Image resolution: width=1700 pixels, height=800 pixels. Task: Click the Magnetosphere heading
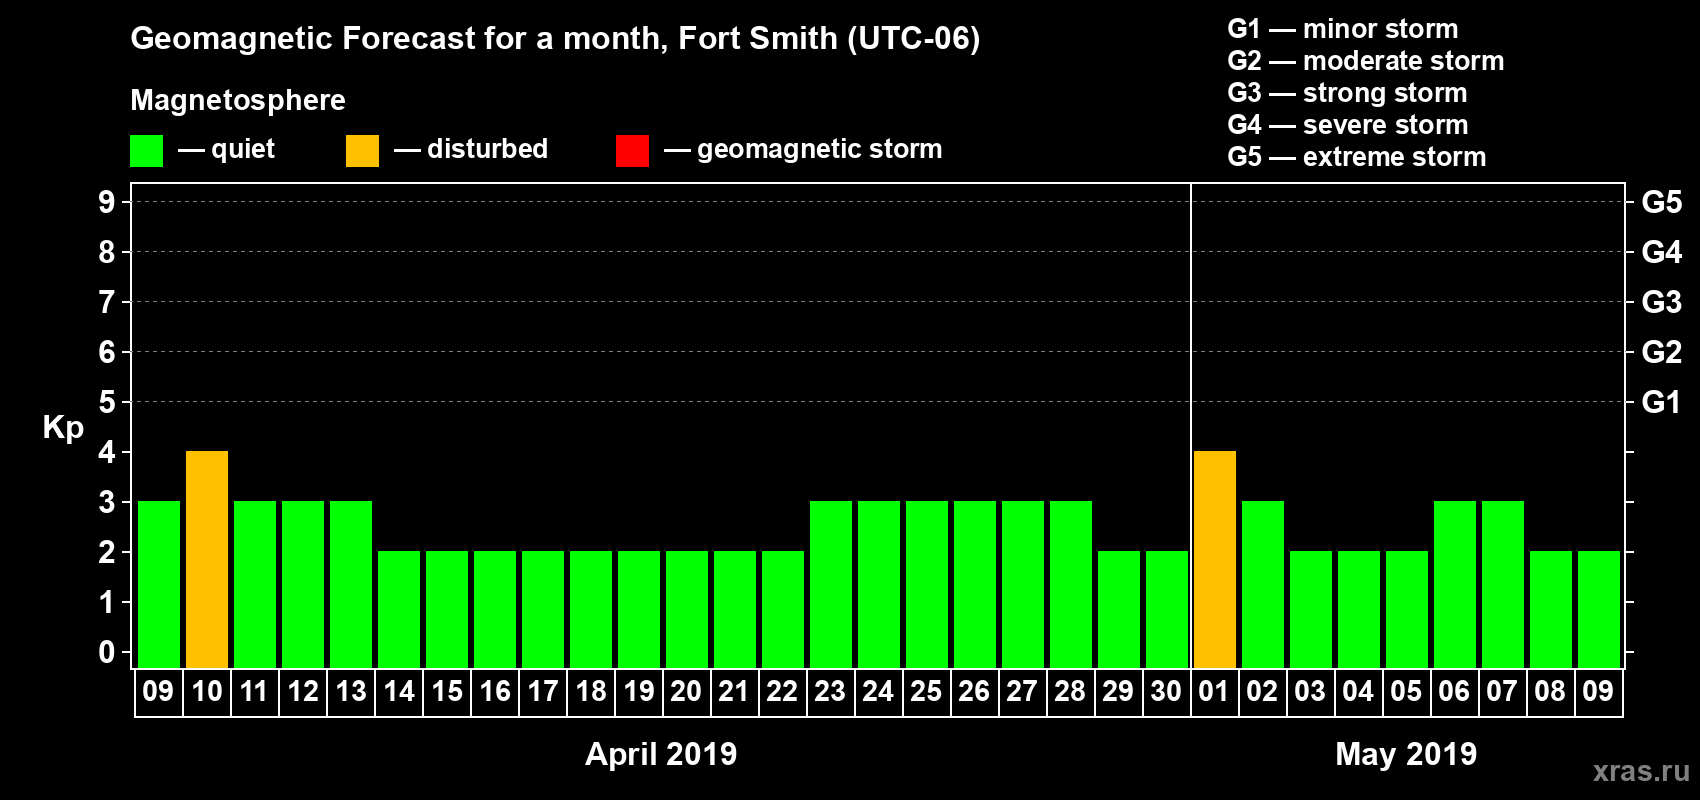point(238,100)
